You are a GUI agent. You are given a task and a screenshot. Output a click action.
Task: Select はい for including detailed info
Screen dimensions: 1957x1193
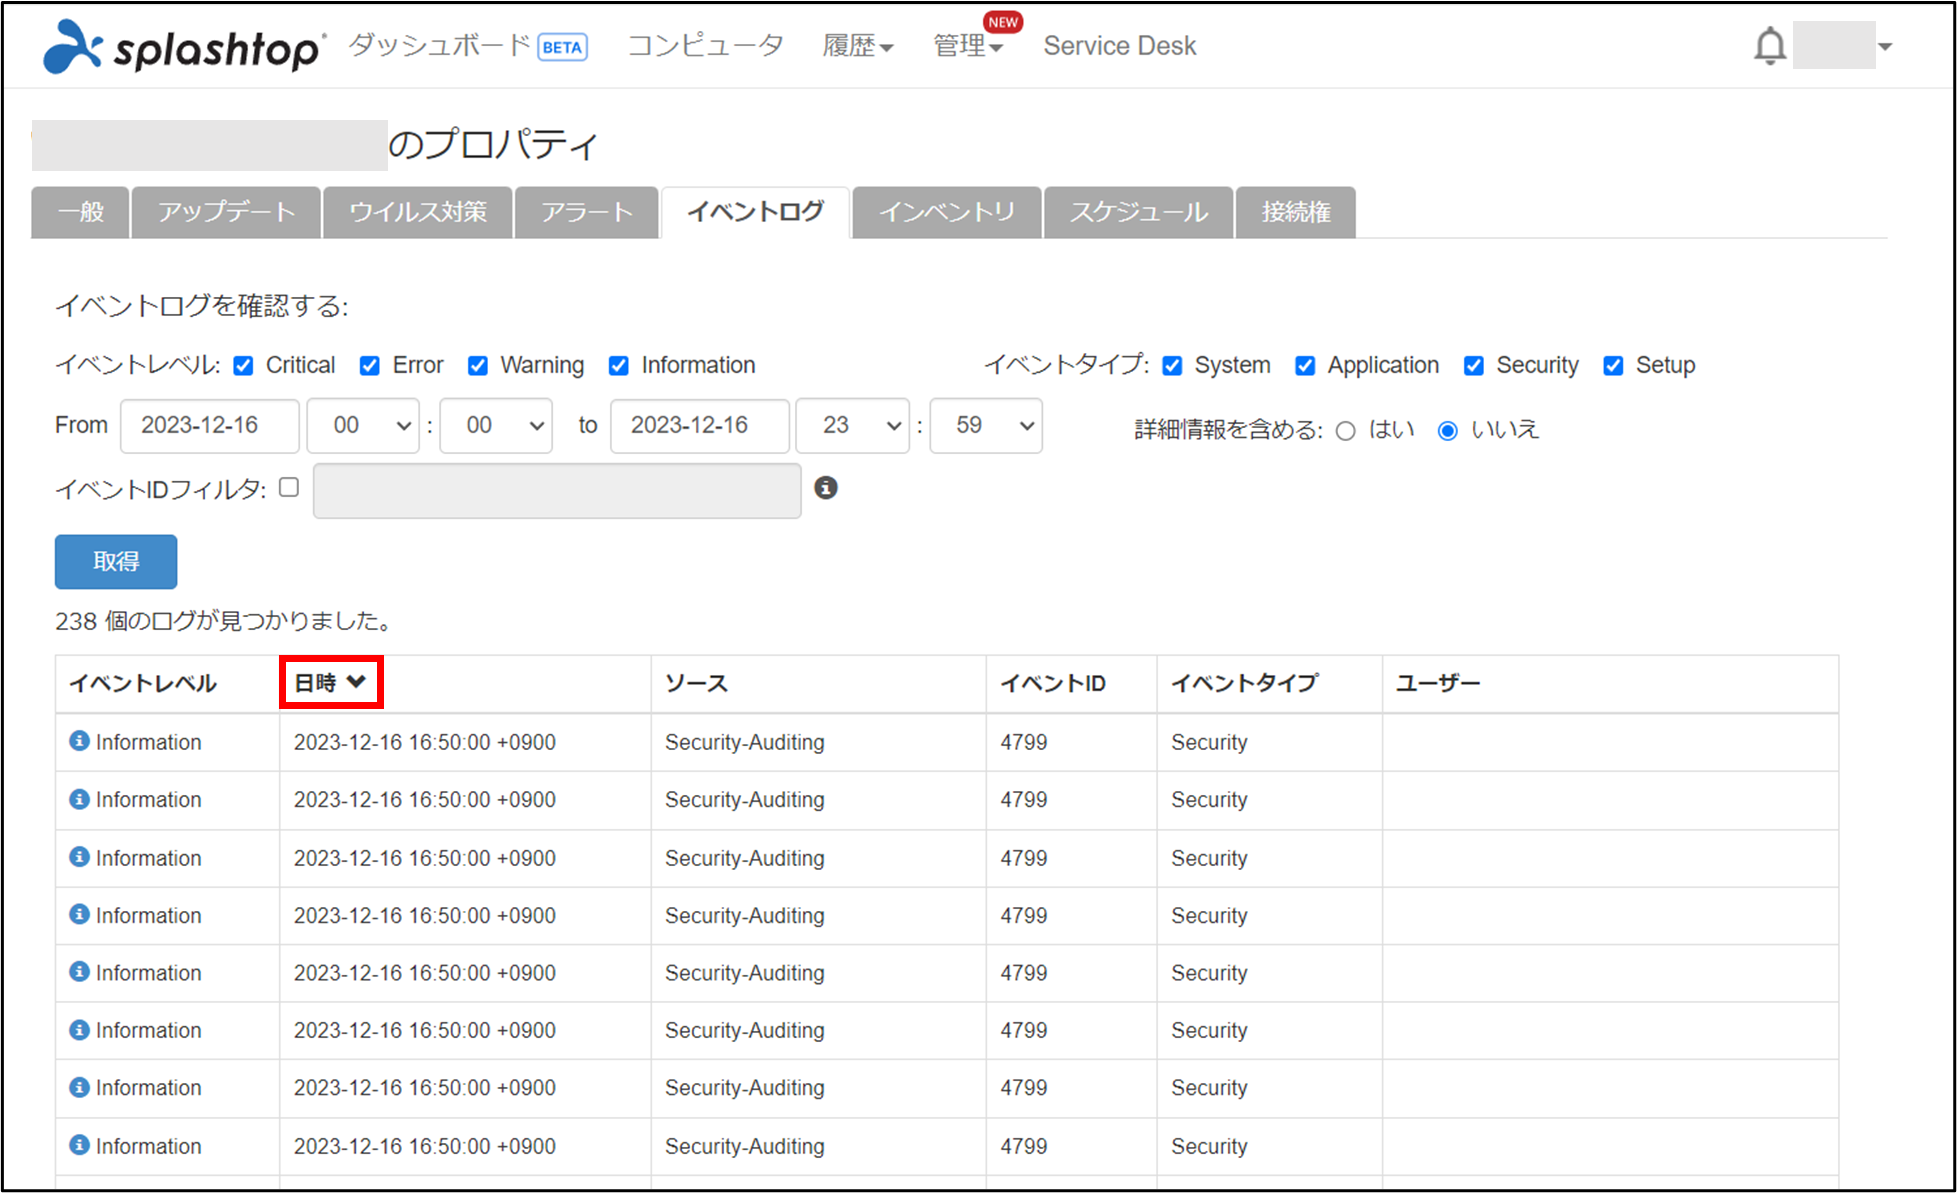click(1346, 431)
